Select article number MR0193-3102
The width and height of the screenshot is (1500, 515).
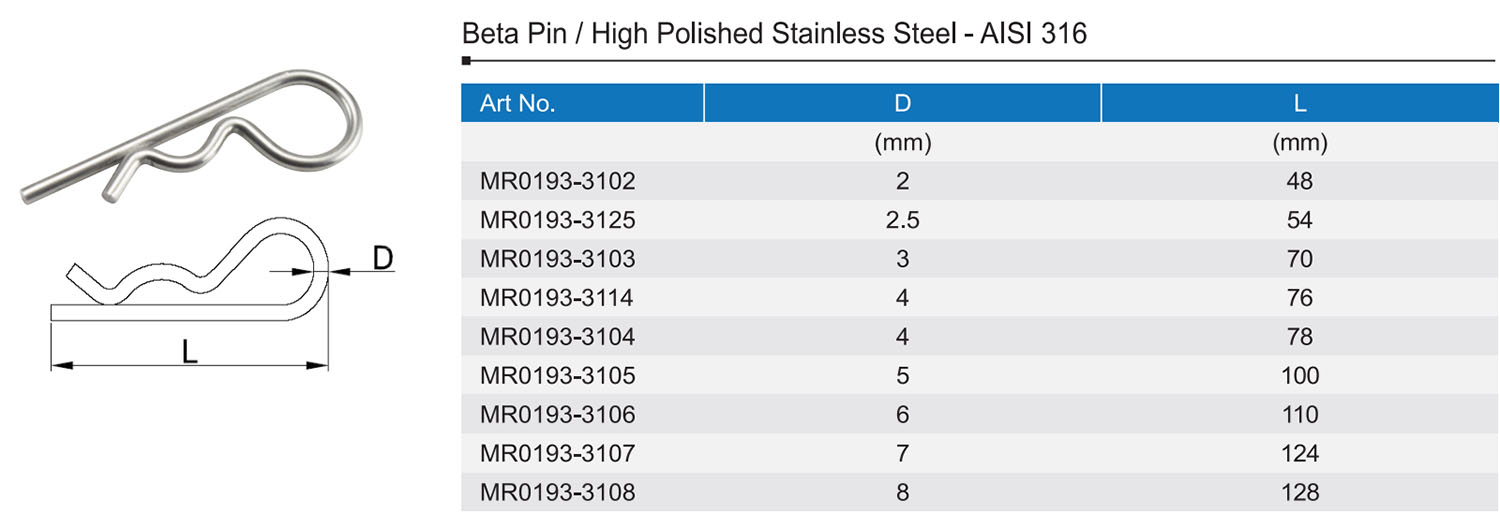click(557, 182)
